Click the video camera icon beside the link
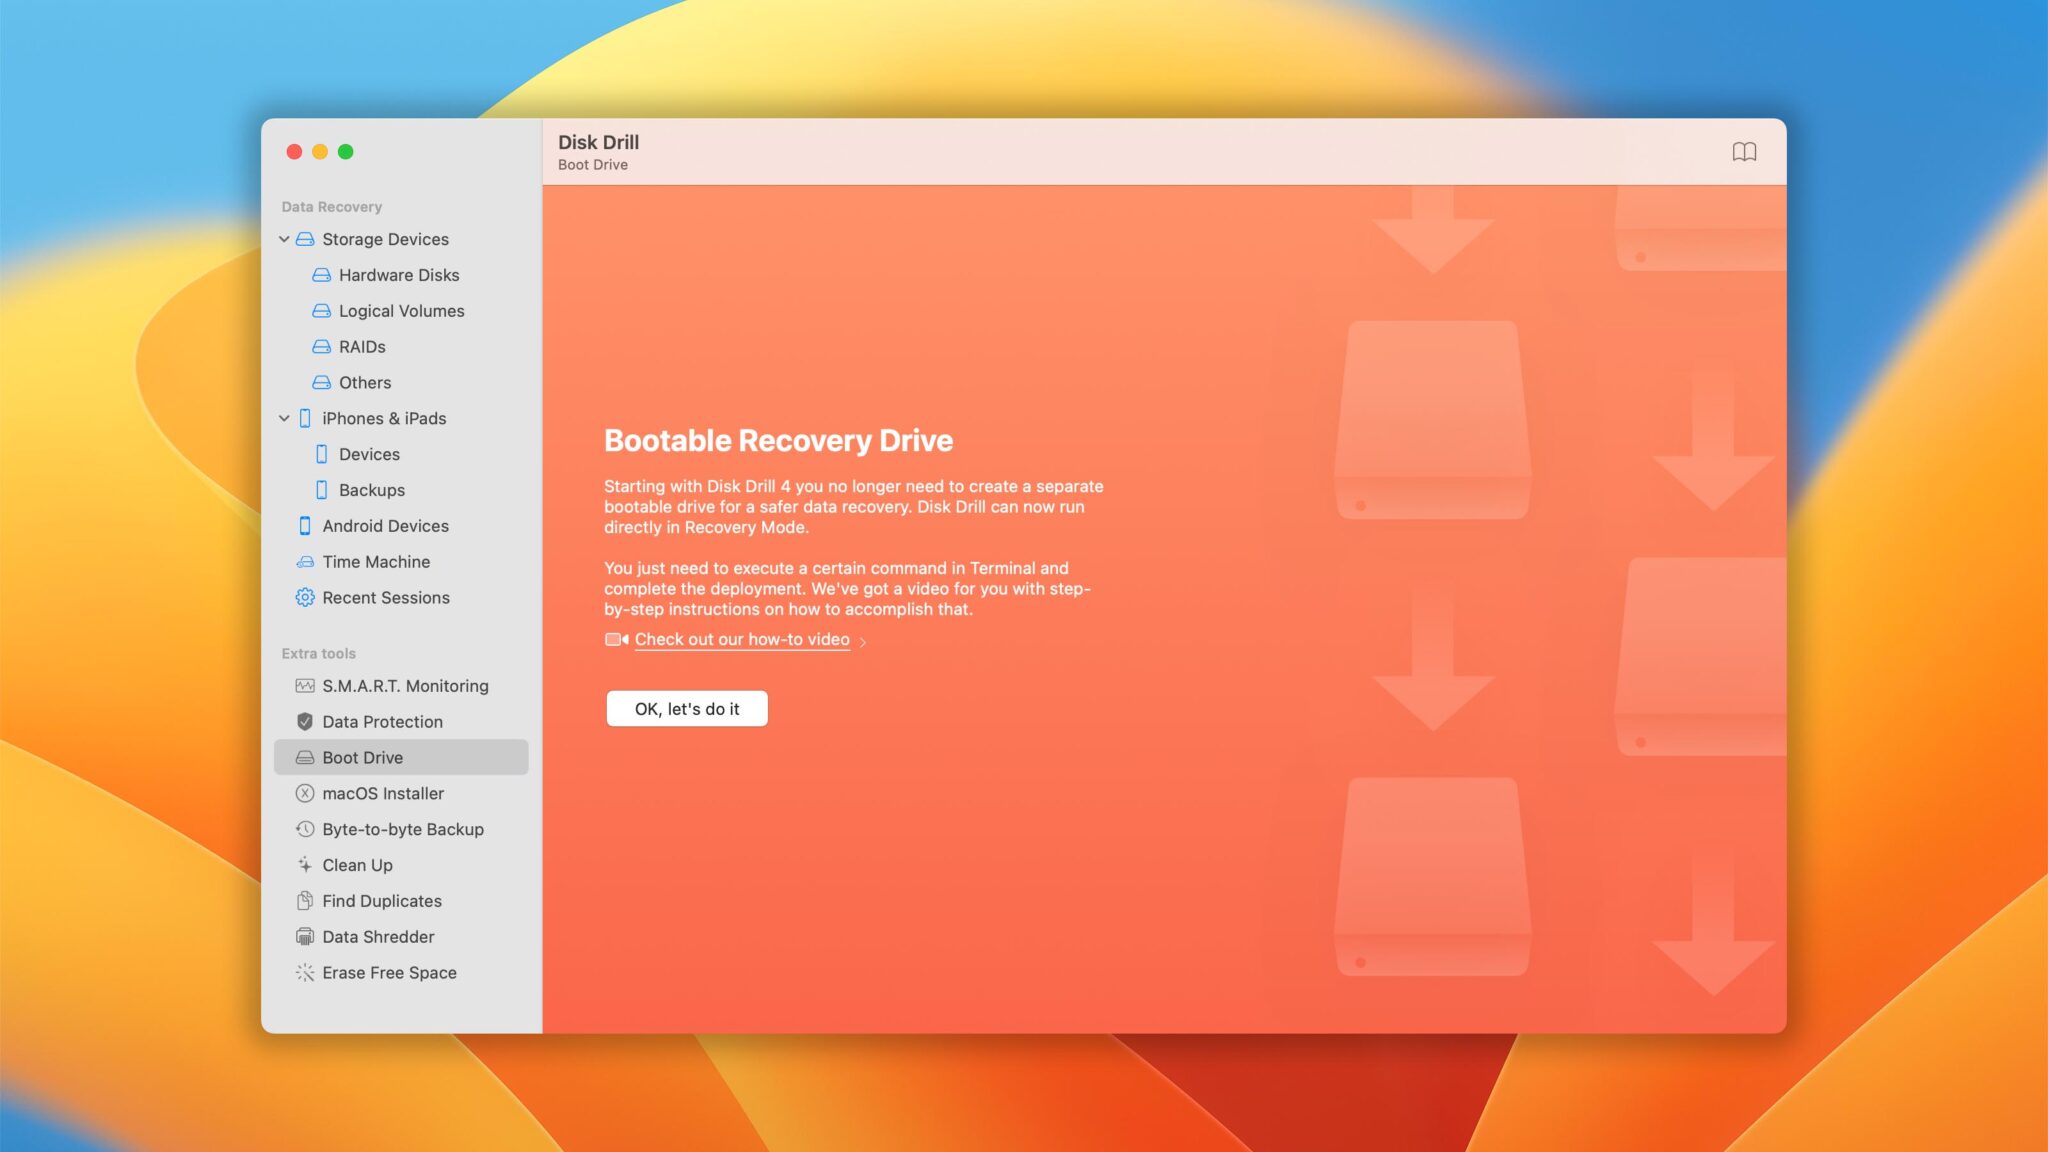 tap(614, 639)
